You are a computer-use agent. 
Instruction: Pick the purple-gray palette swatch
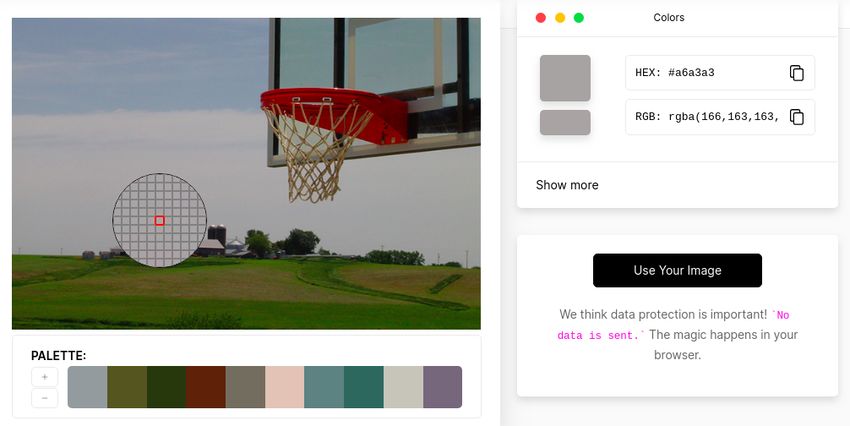coord(443,387)
